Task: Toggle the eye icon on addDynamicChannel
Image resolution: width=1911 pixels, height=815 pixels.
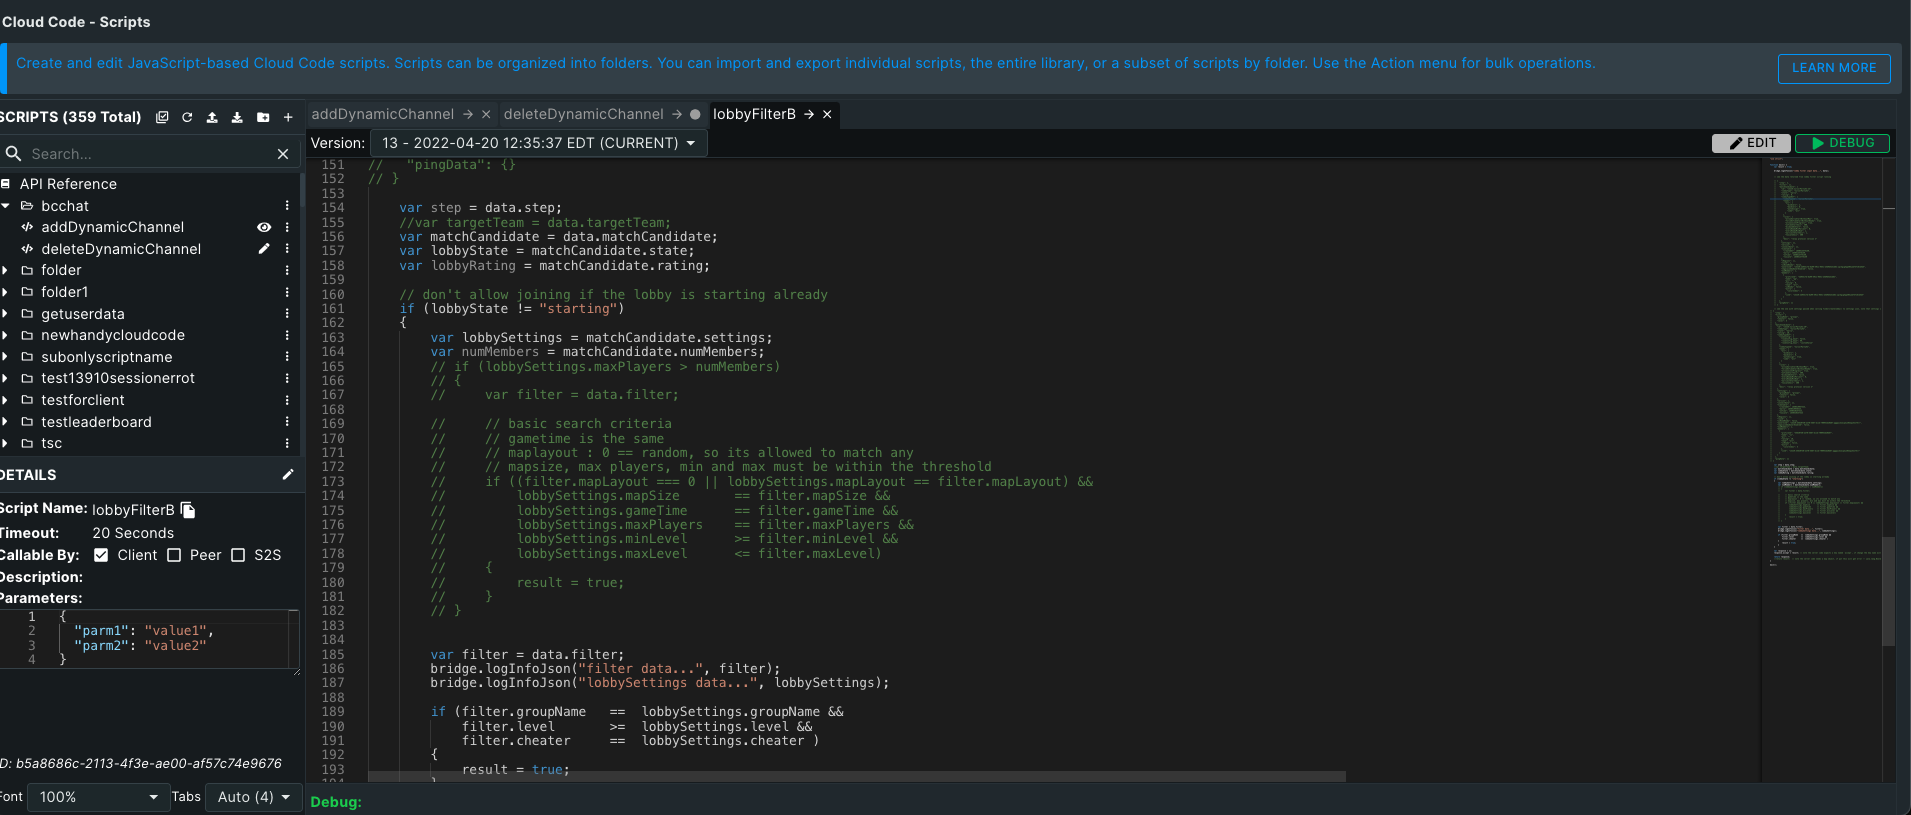Action: (x=264, y=227)
